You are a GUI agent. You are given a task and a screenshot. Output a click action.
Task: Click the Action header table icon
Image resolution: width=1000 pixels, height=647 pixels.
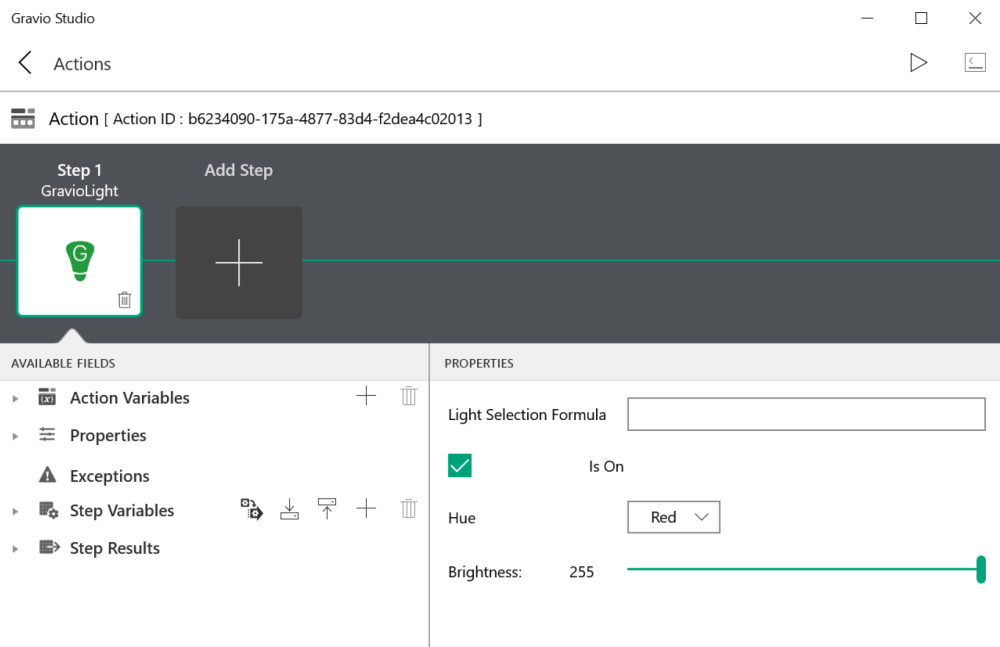coord(23,119)
